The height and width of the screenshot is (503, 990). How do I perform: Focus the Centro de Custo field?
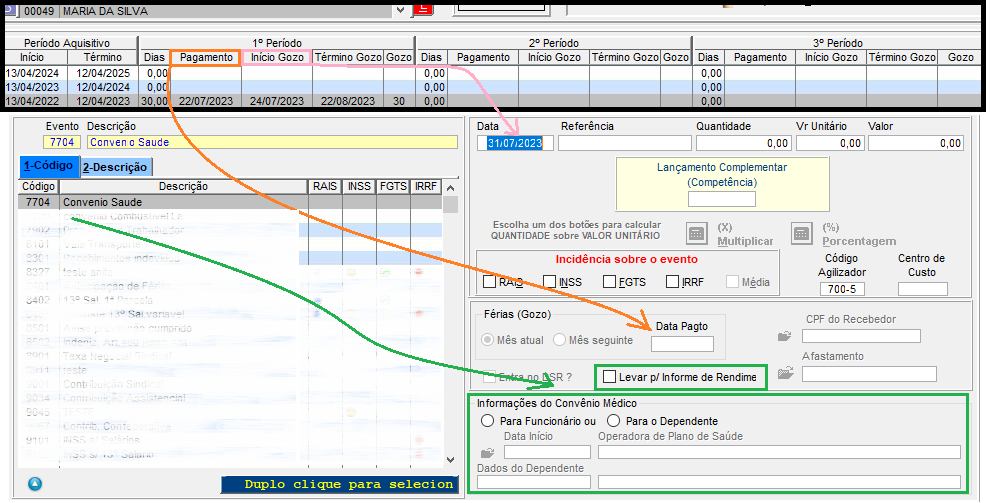(x=922, y=289)
